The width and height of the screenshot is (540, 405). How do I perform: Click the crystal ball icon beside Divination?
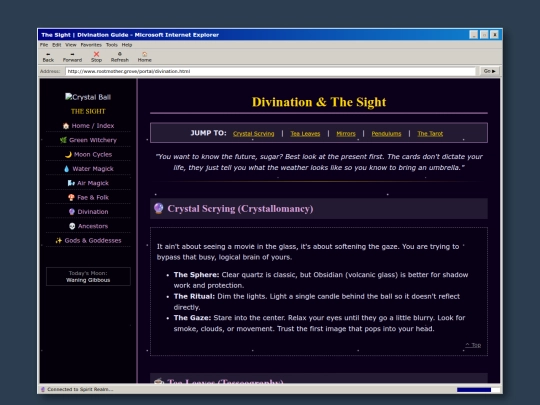click(72, 212)
